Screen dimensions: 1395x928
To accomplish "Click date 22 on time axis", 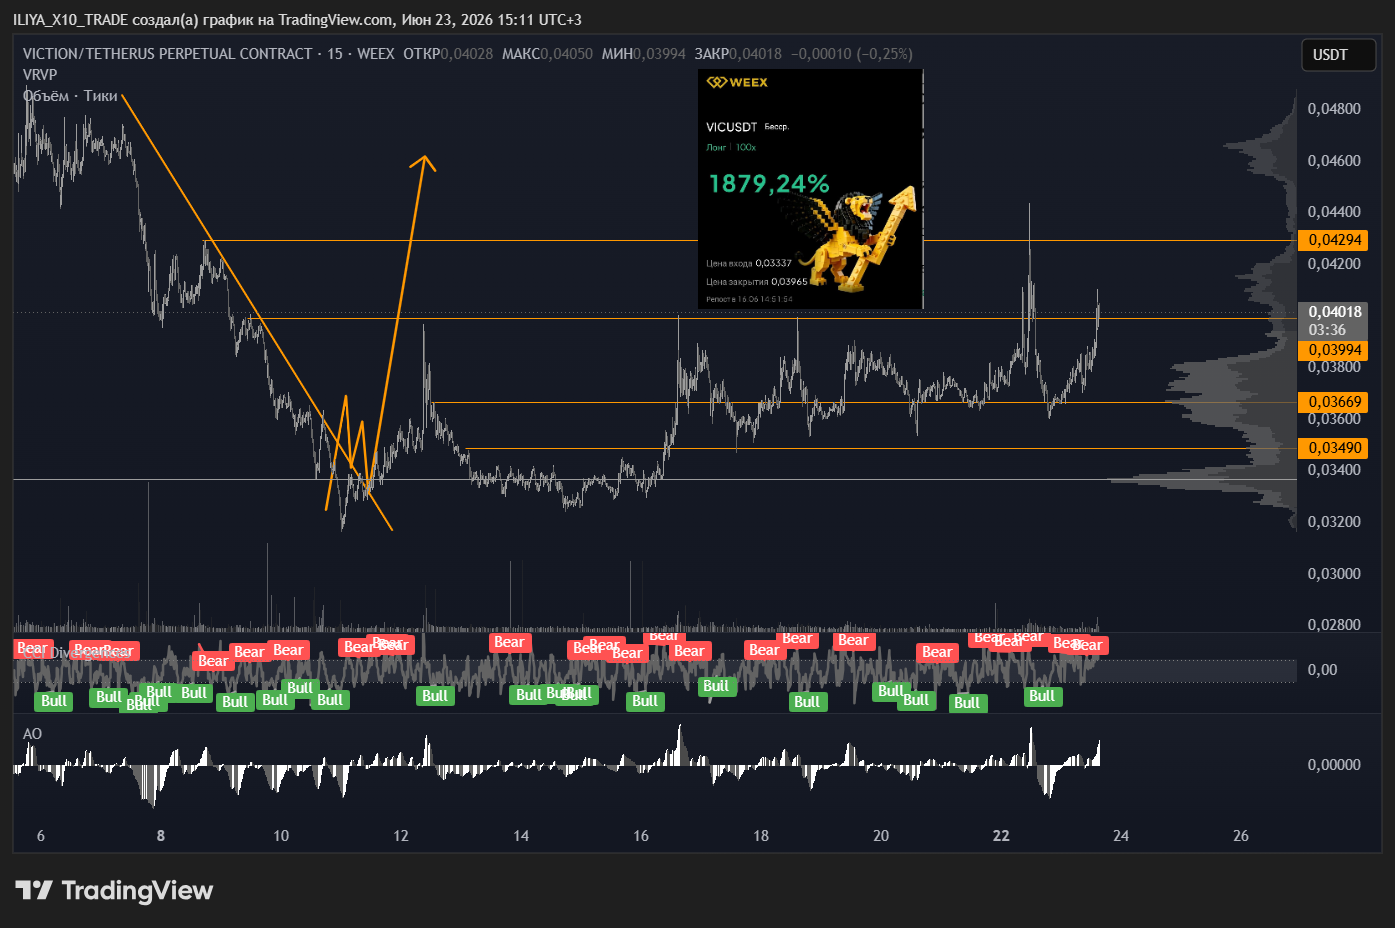I will tap(1001, 836).
